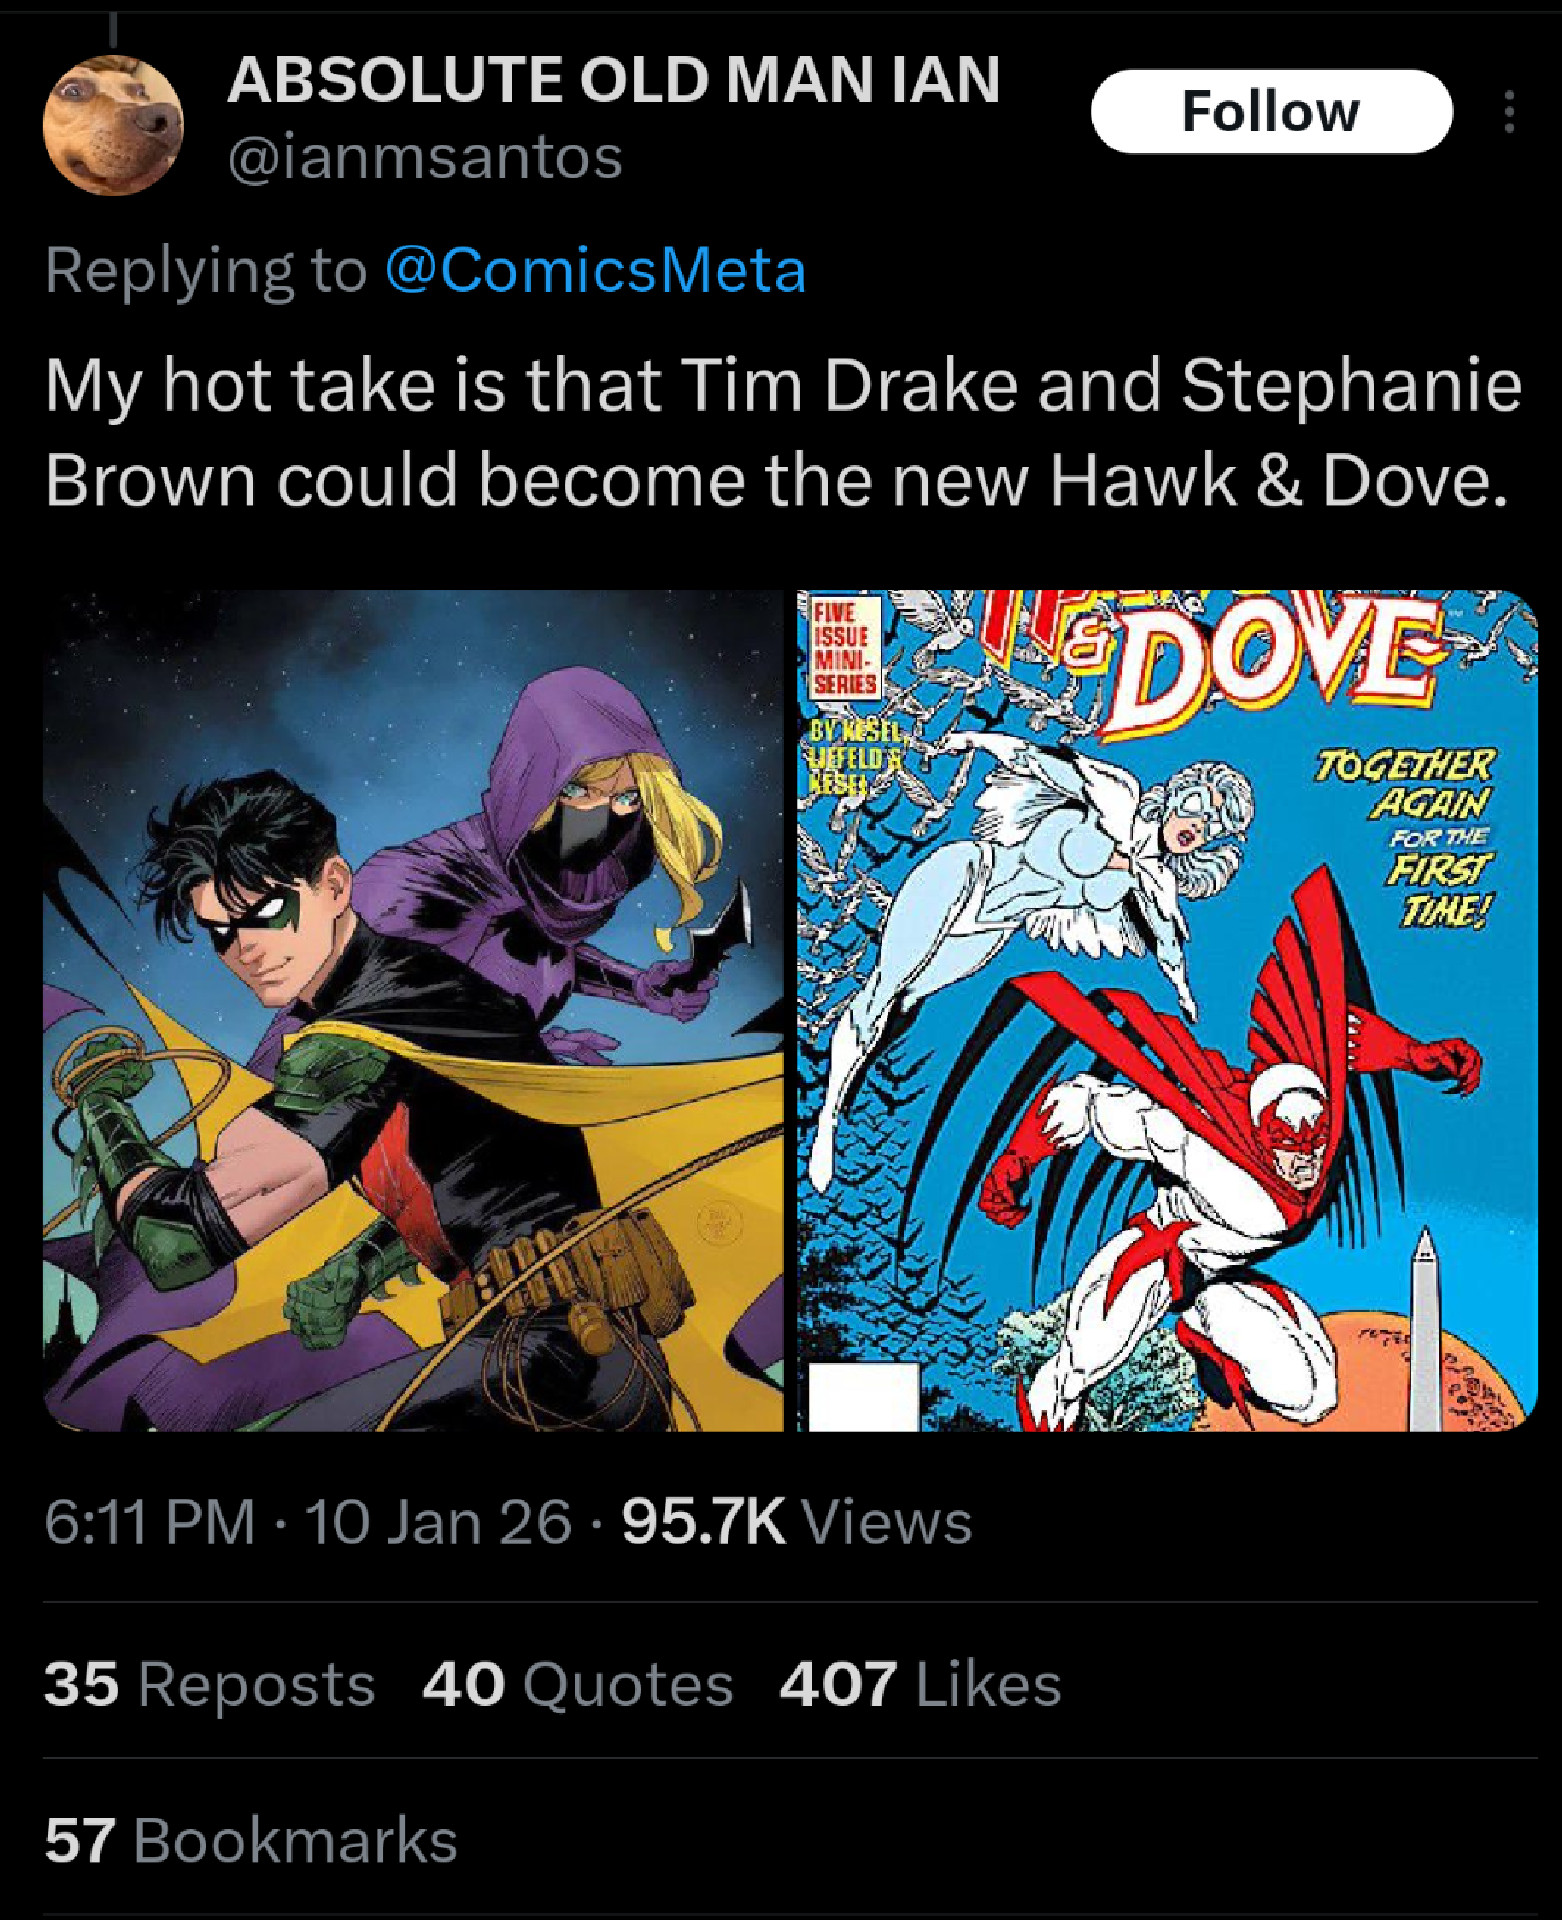View the 407 Likes list
The width and height of the screenshot is (1562, 1920).
pos(919,1684)
